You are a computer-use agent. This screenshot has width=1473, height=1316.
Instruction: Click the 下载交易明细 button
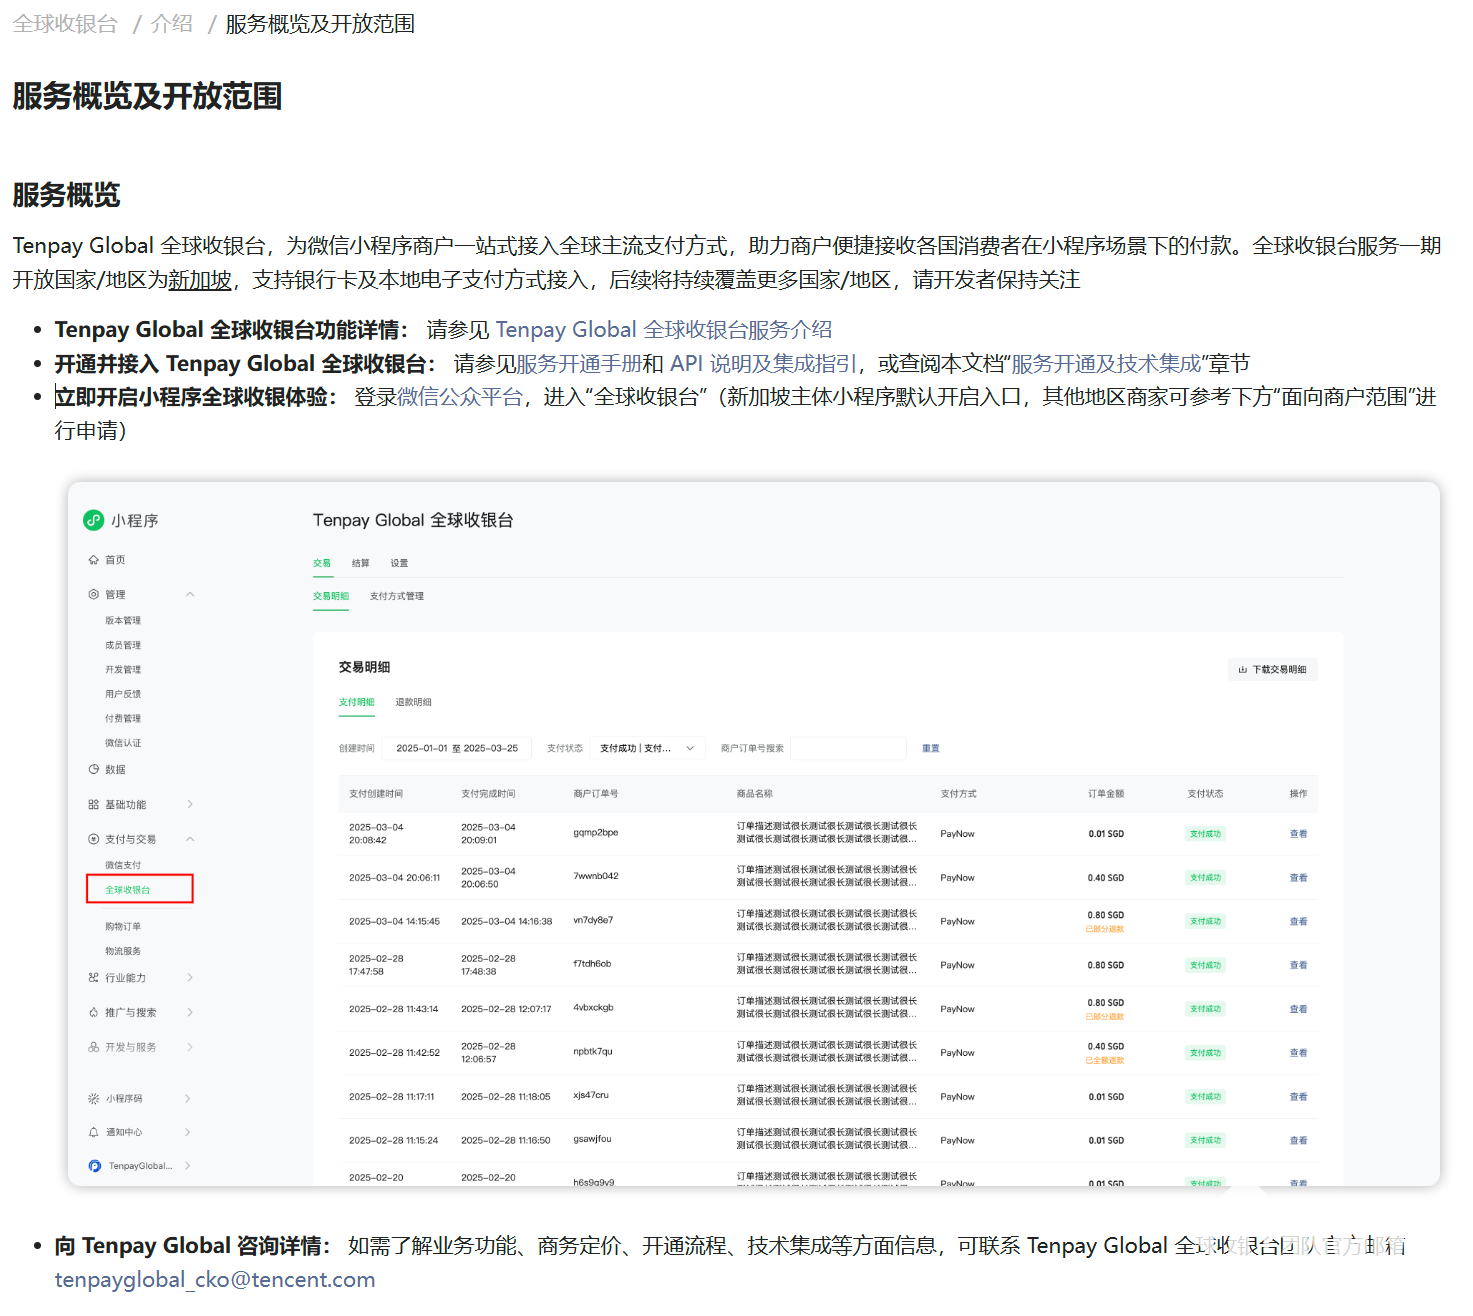pyautogui.click(x=1273, y=670)
